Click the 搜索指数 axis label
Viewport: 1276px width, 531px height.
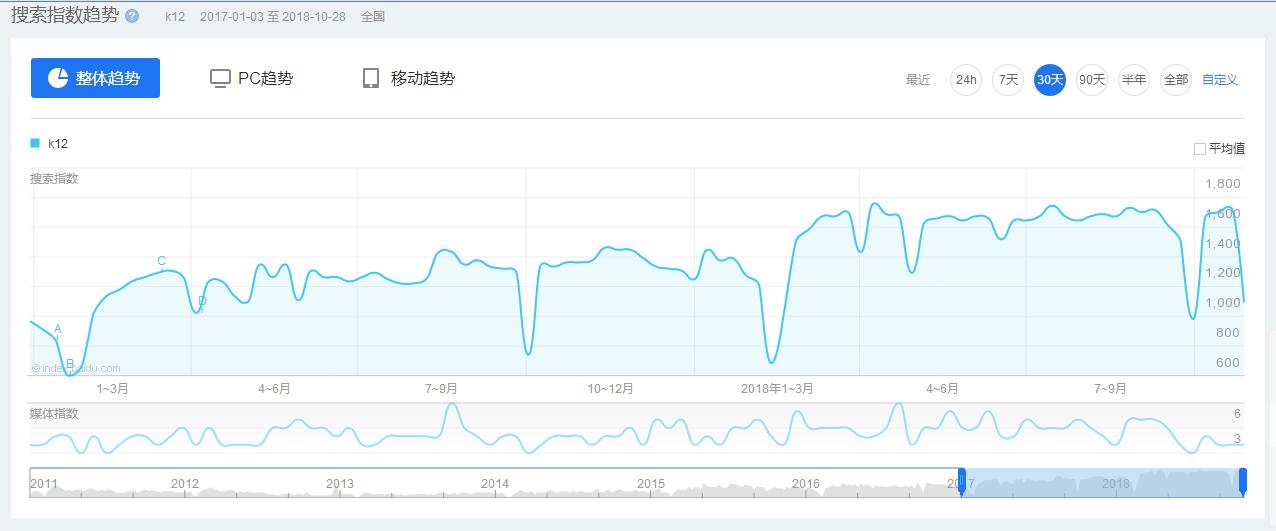(54, 179)
